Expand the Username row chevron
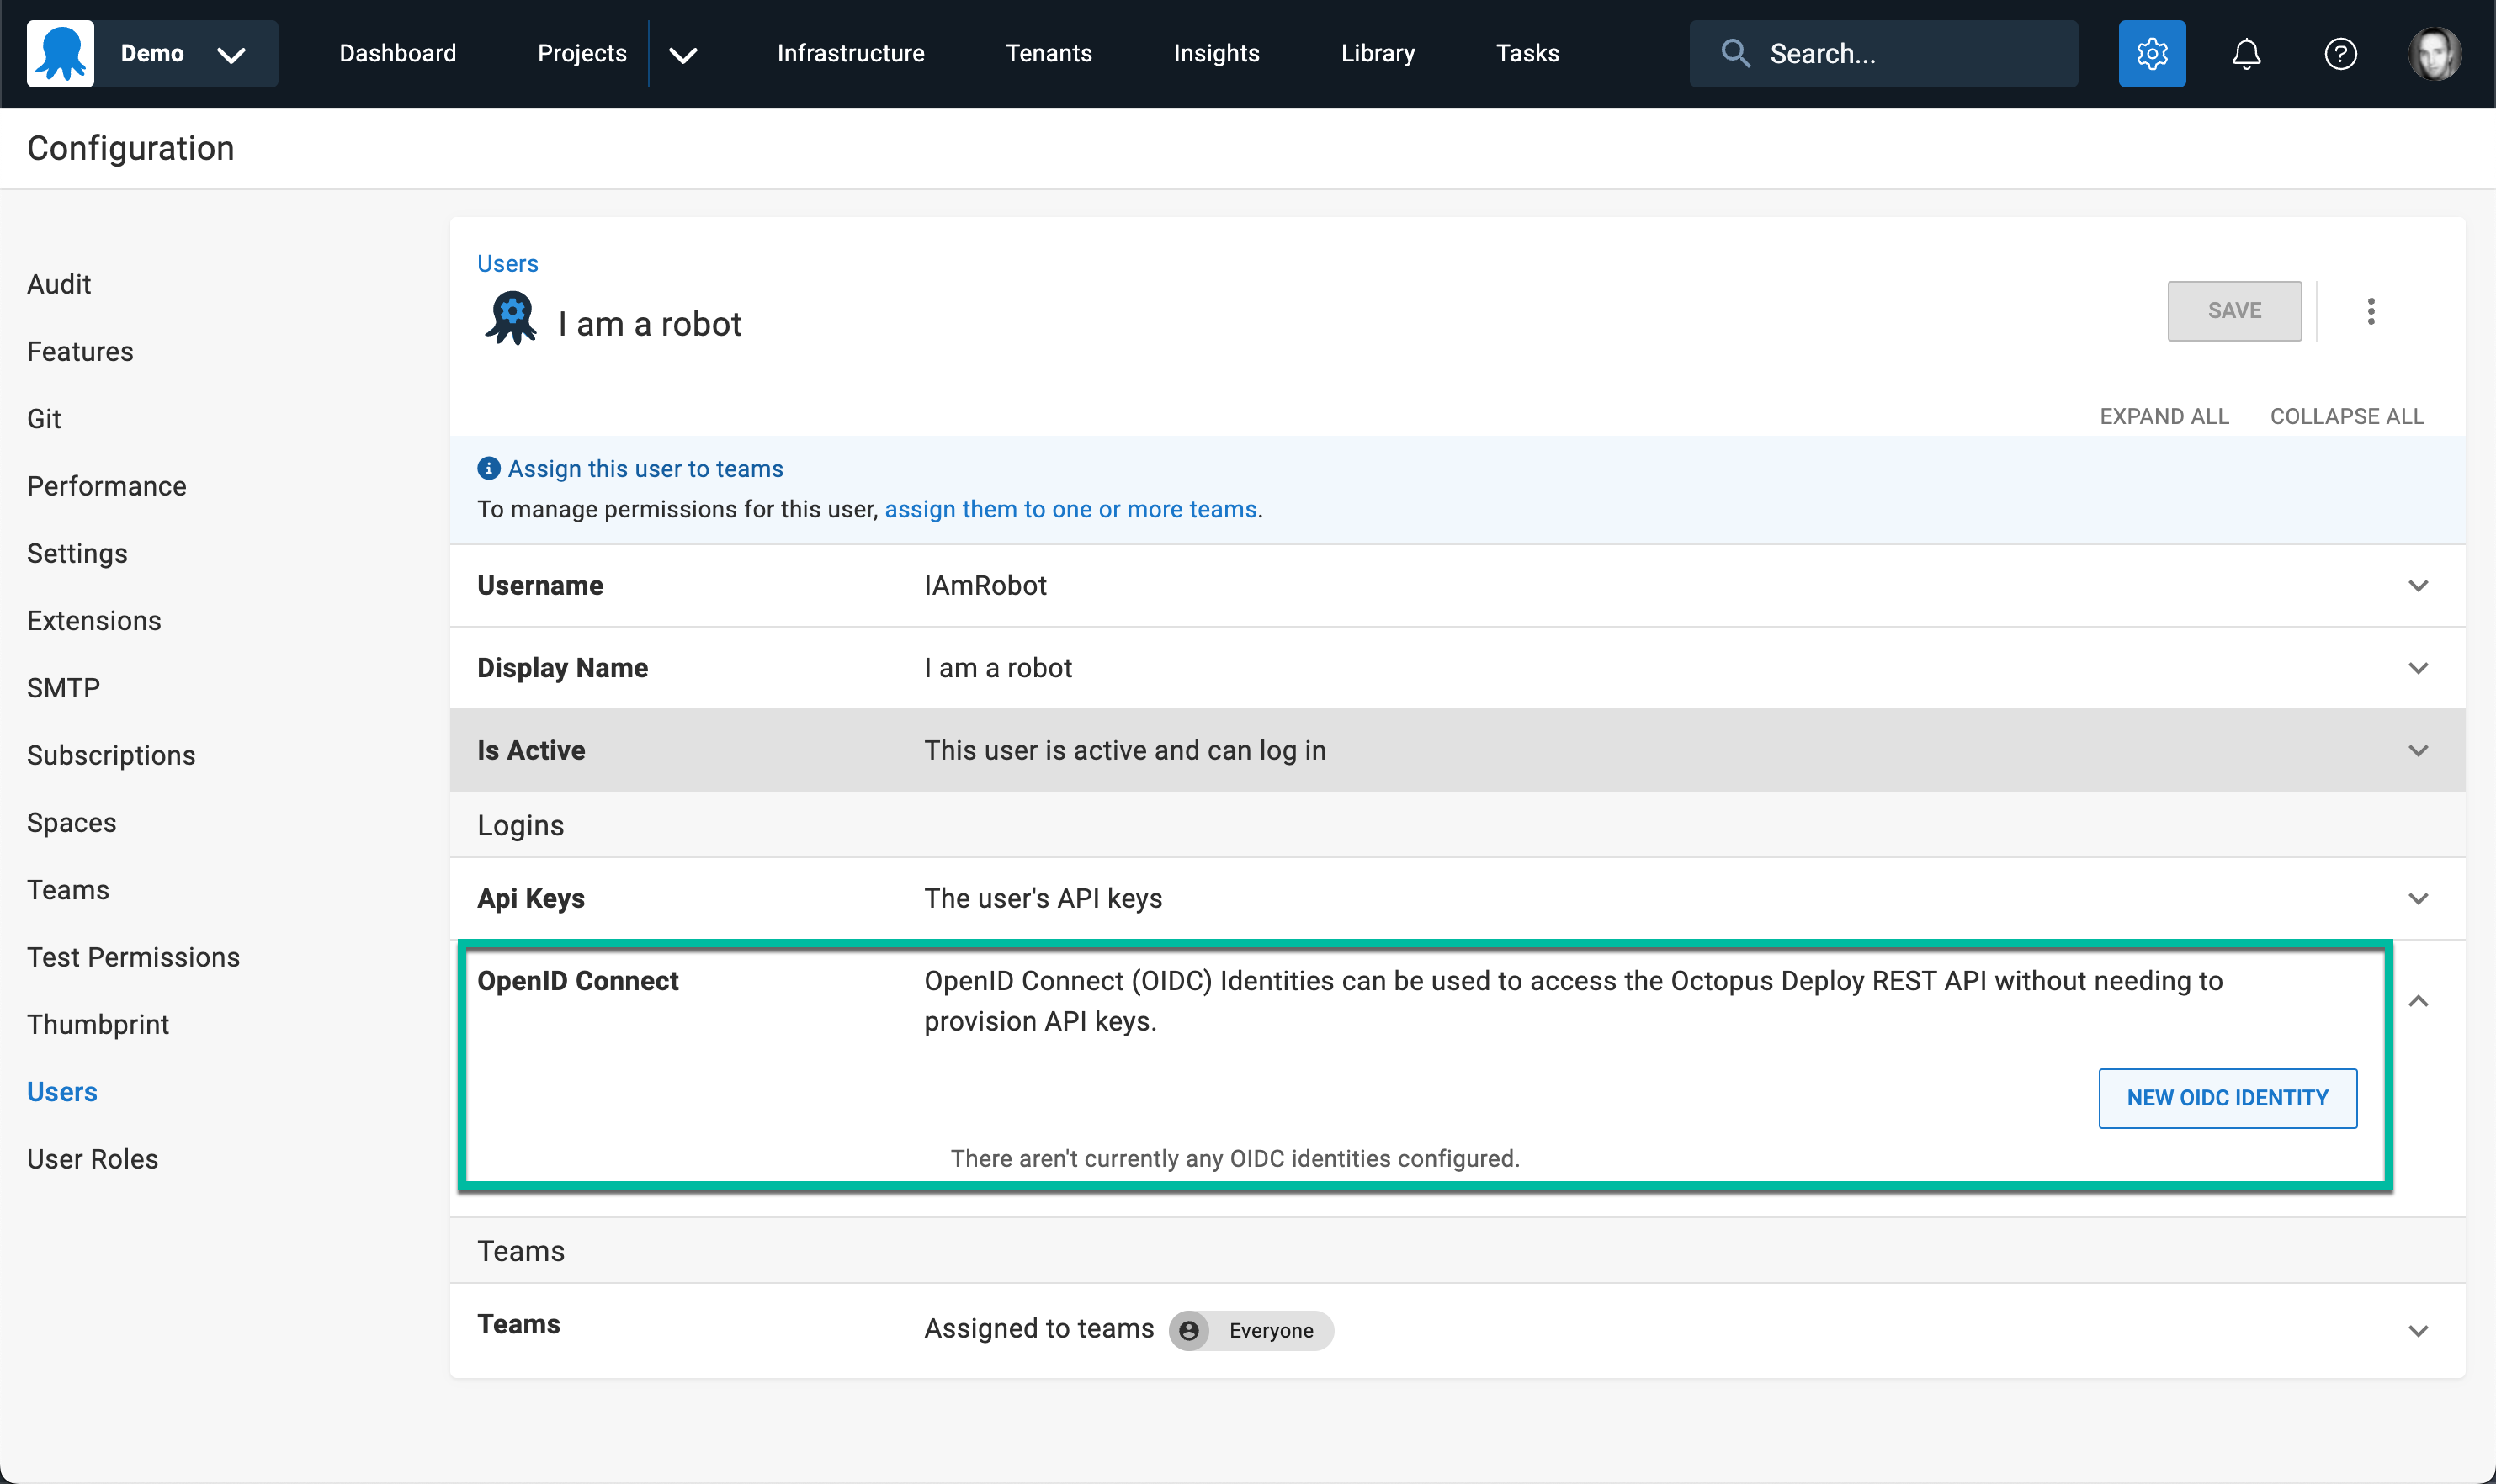 tap(2419, 585)
